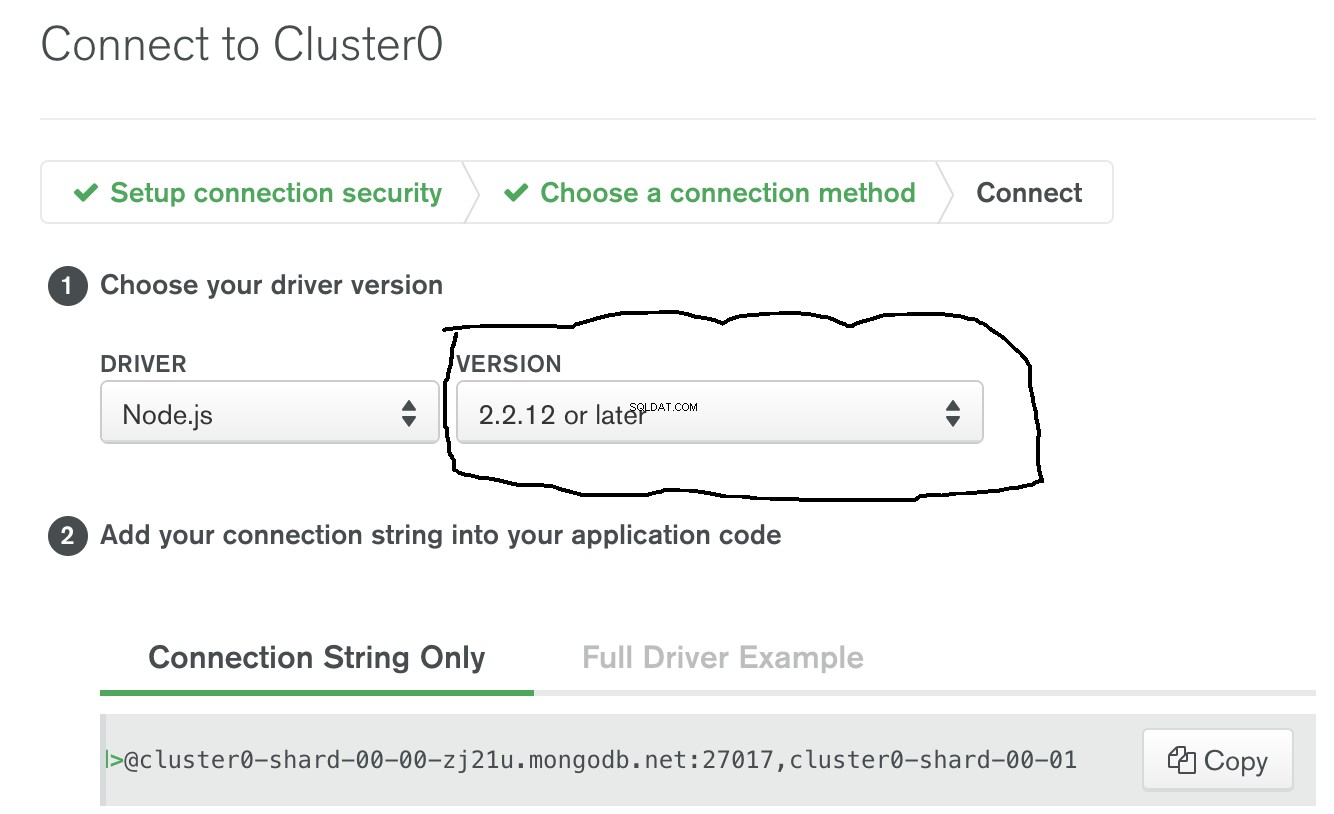1334x814 pixels.
Task: Click the Connect to Cluster0 heading
Action: (x=242, y=46)
